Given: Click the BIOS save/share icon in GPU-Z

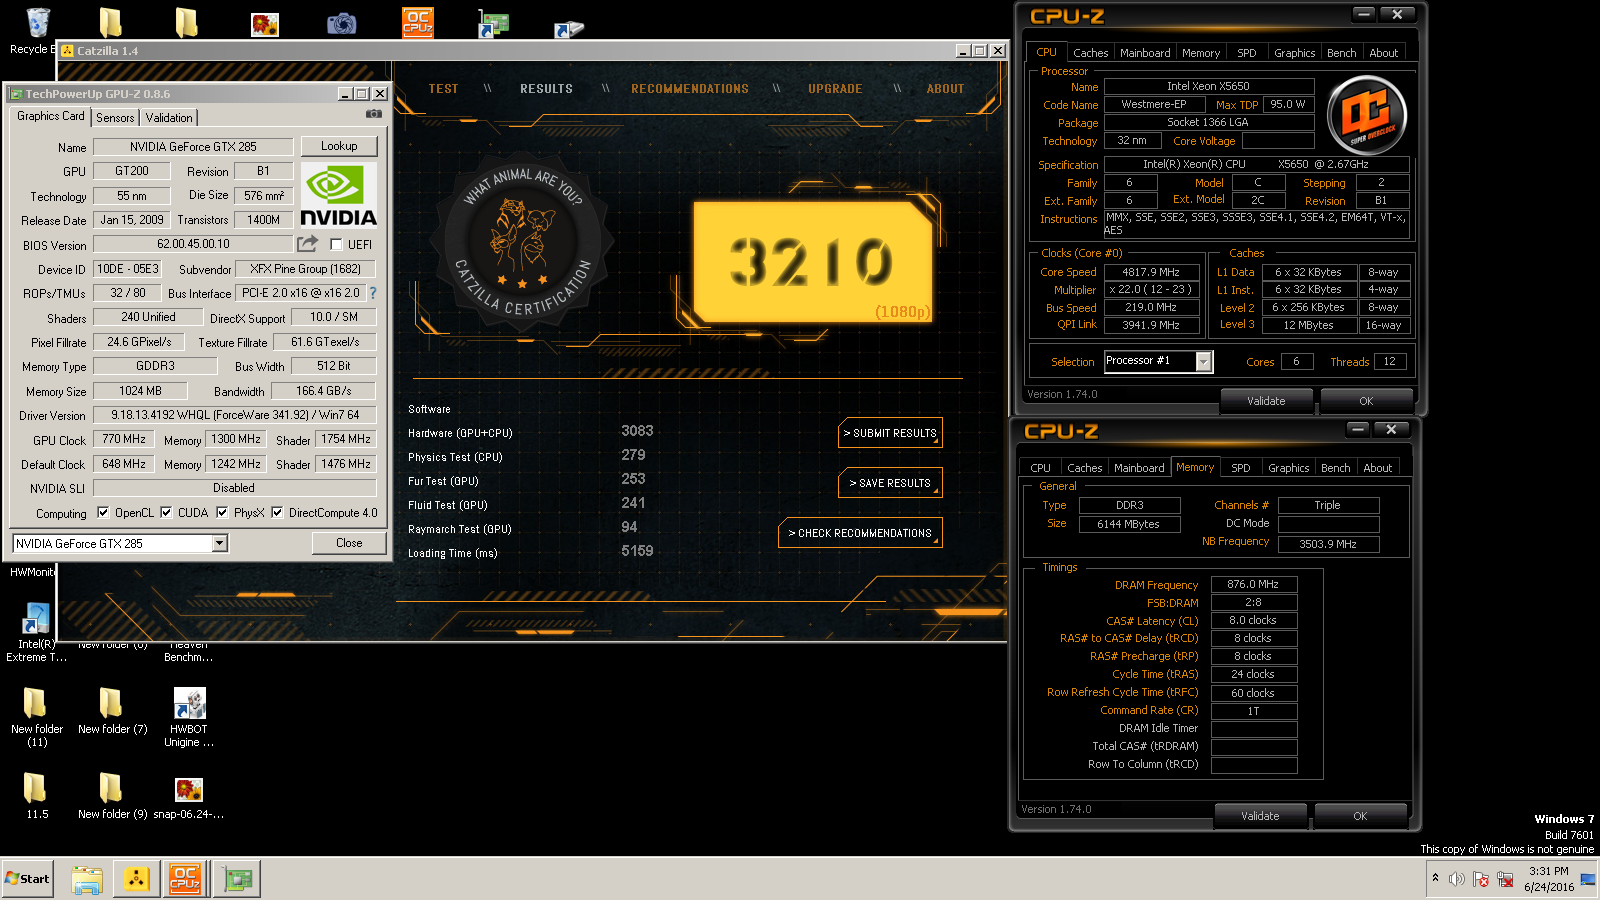Looking at the screenshot, I should click(307, 243).
